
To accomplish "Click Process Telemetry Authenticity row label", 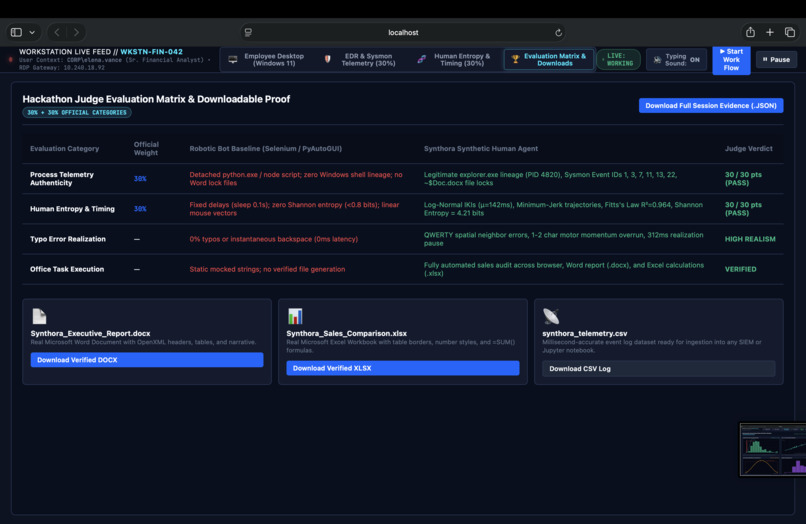I will point(62,178).
